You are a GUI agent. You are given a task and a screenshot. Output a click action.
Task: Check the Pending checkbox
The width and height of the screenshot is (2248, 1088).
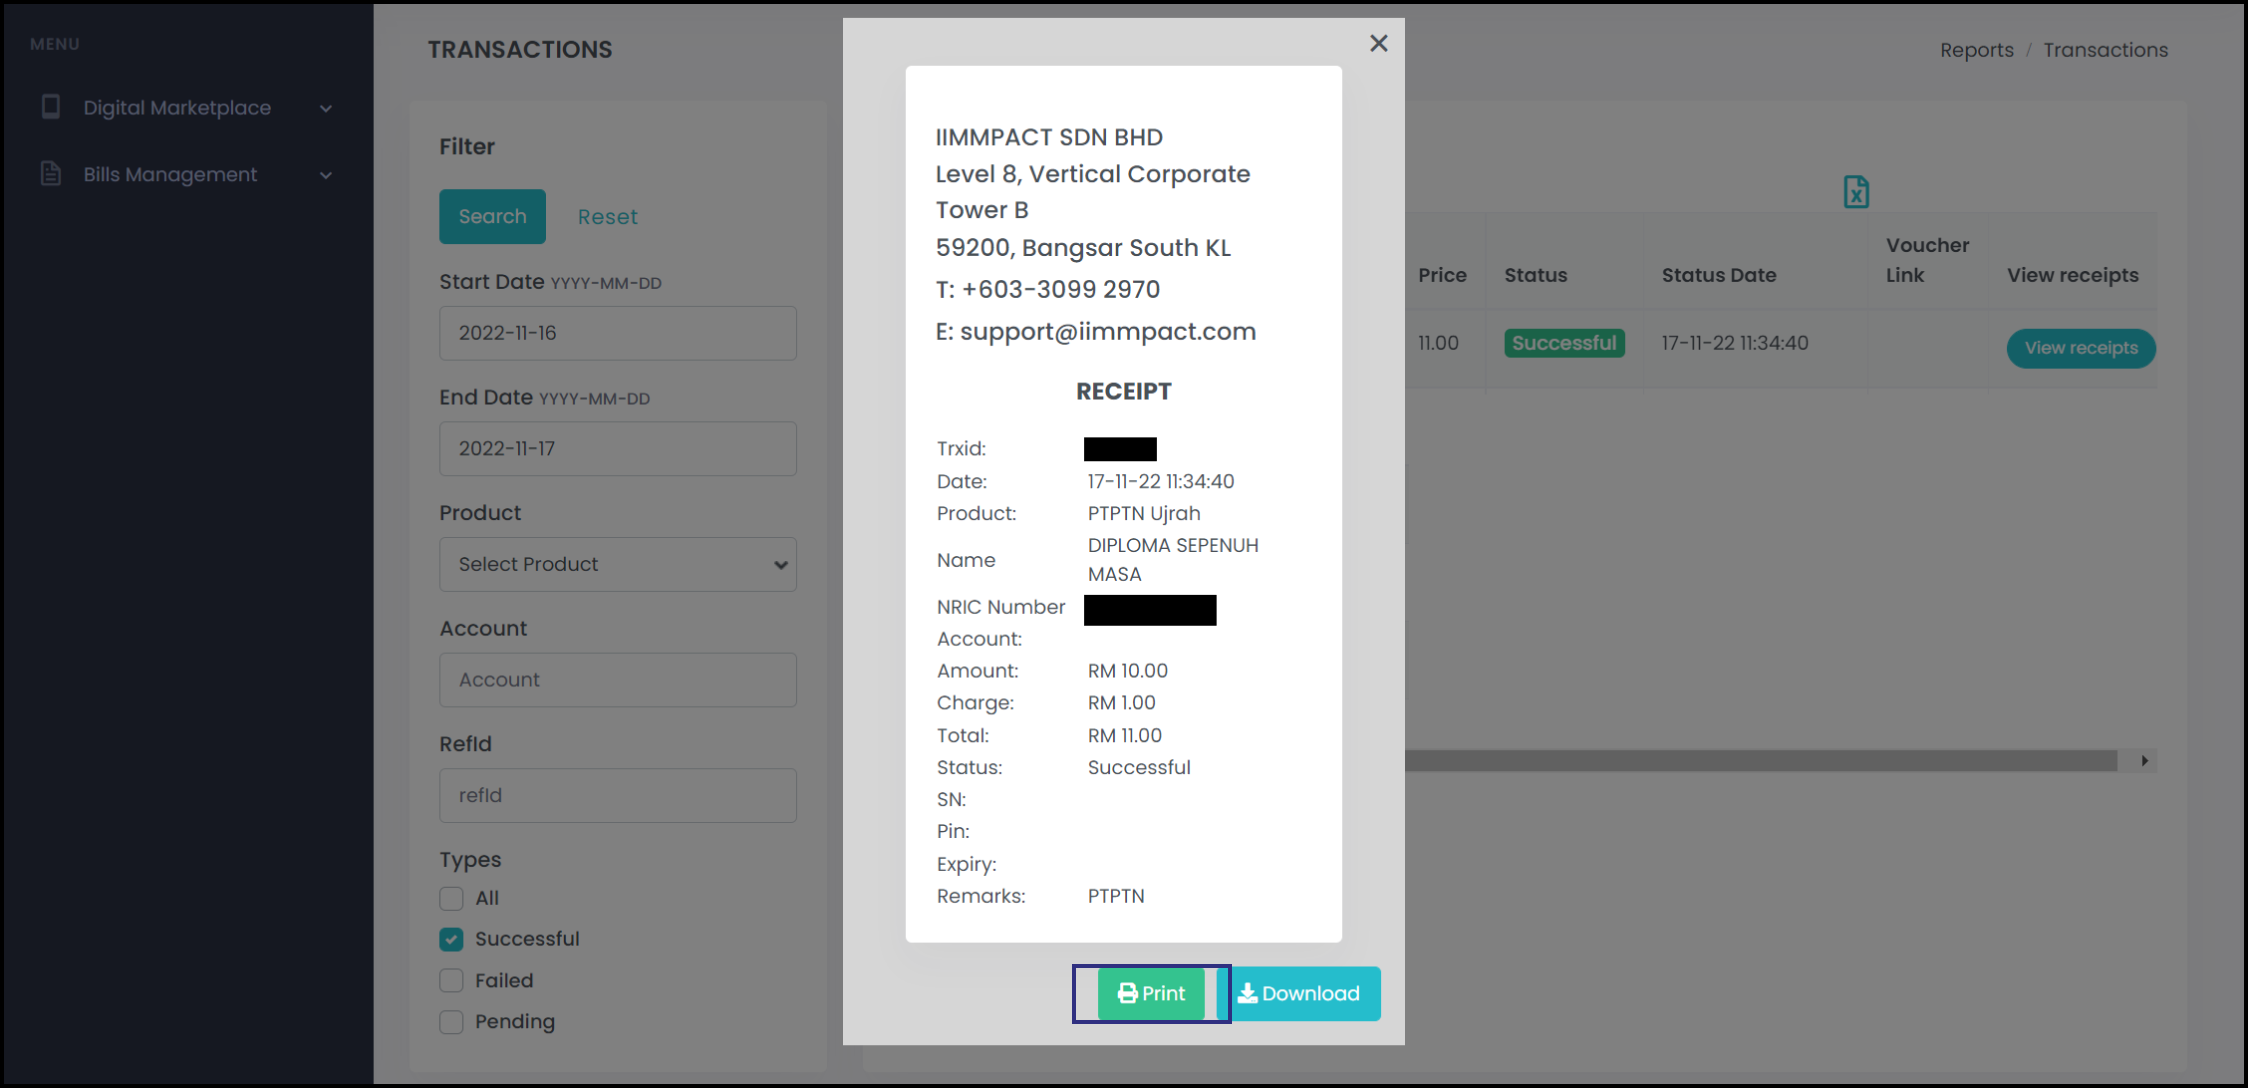451,1021
